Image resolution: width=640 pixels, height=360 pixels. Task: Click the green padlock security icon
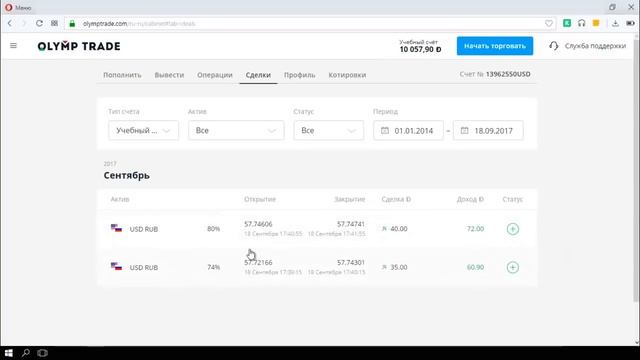(x=72, y=24)
